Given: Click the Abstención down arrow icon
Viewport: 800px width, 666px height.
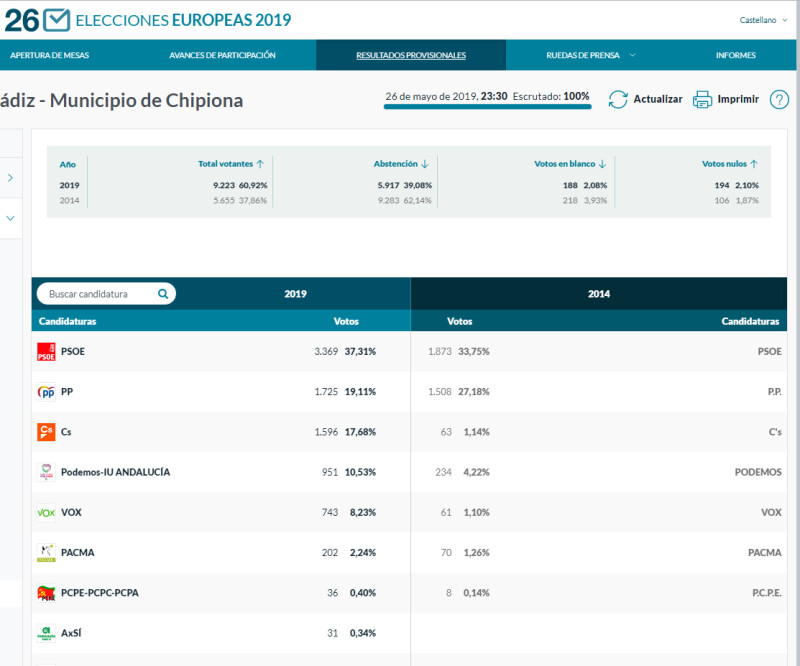Looking at the screenshot, I should point(424,164).
